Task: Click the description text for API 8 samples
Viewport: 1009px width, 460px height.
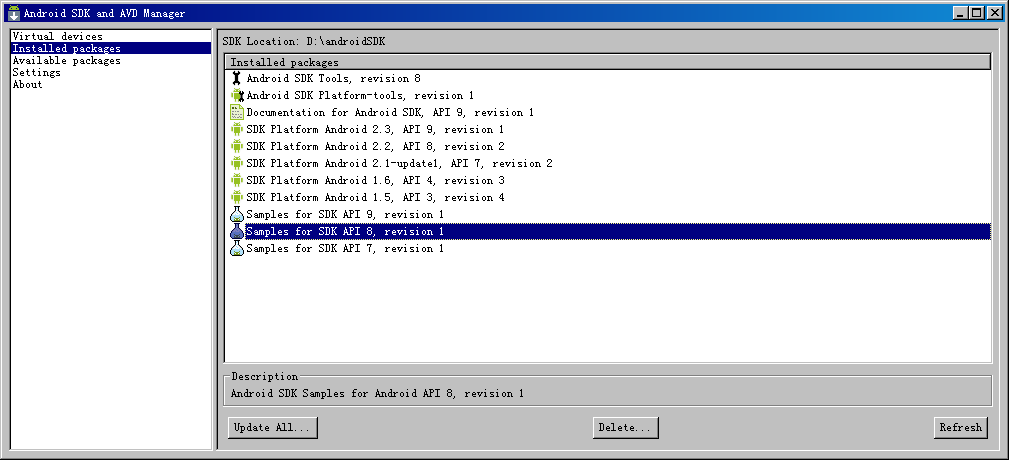Action: (377, 393)
